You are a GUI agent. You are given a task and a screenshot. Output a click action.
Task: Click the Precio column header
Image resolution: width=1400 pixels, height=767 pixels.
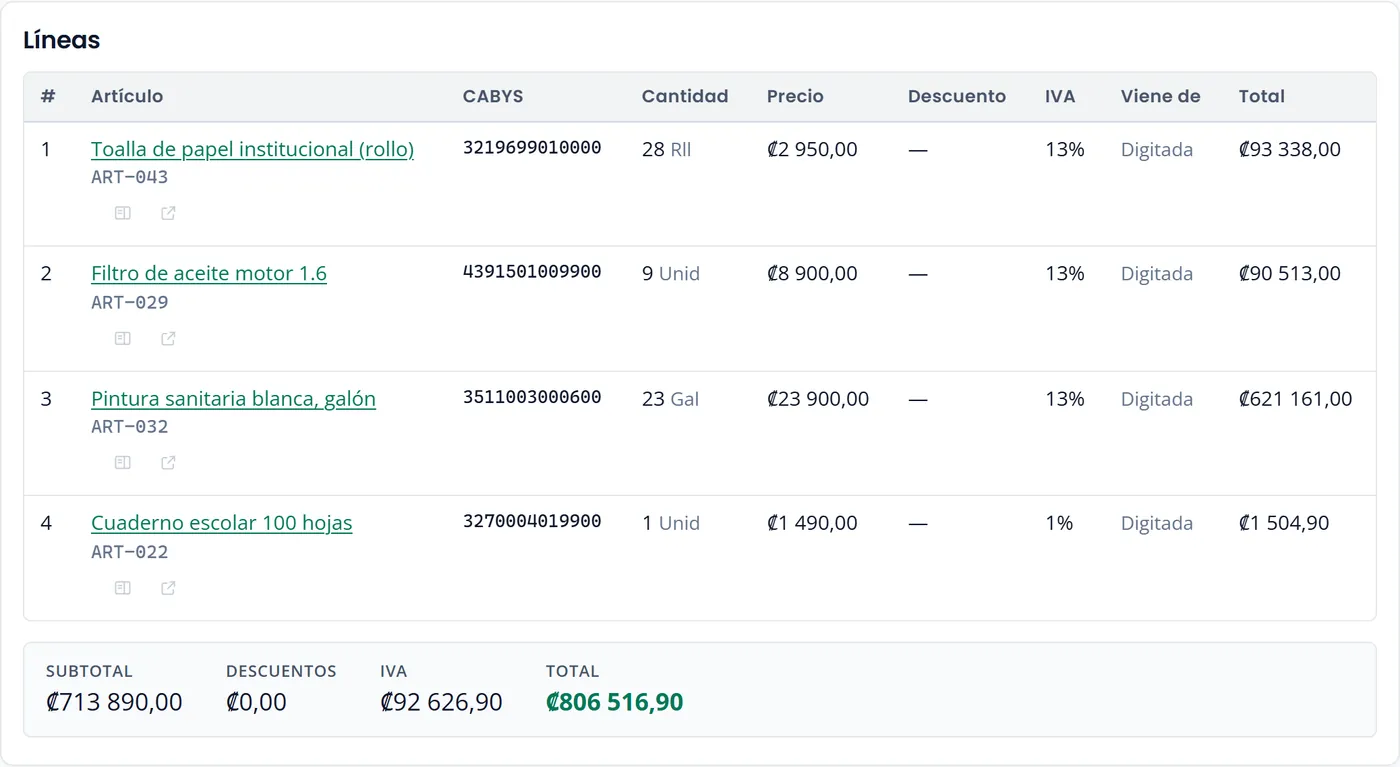pyautogui.click(x=795, y=96)
